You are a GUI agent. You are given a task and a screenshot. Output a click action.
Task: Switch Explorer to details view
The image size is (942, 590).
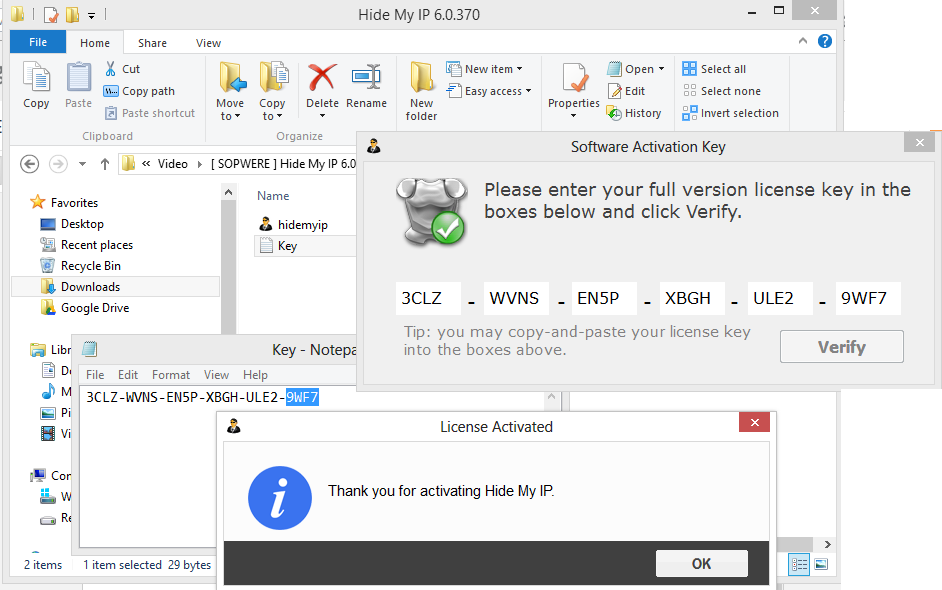pos(799,564)
